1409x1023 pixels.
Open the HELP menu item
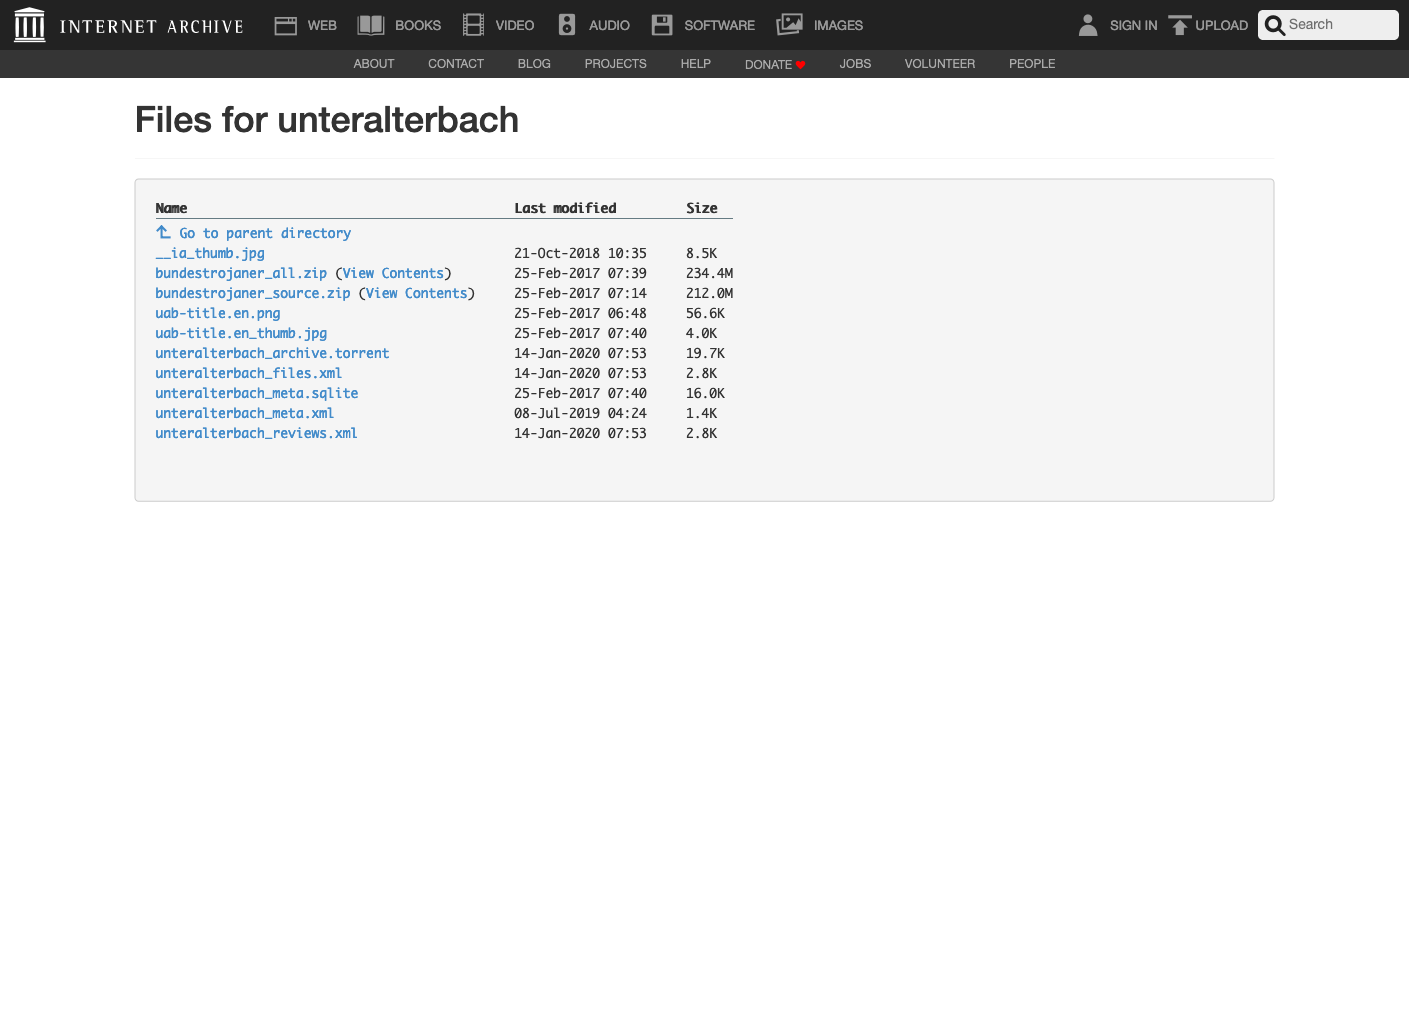point(696,64)
